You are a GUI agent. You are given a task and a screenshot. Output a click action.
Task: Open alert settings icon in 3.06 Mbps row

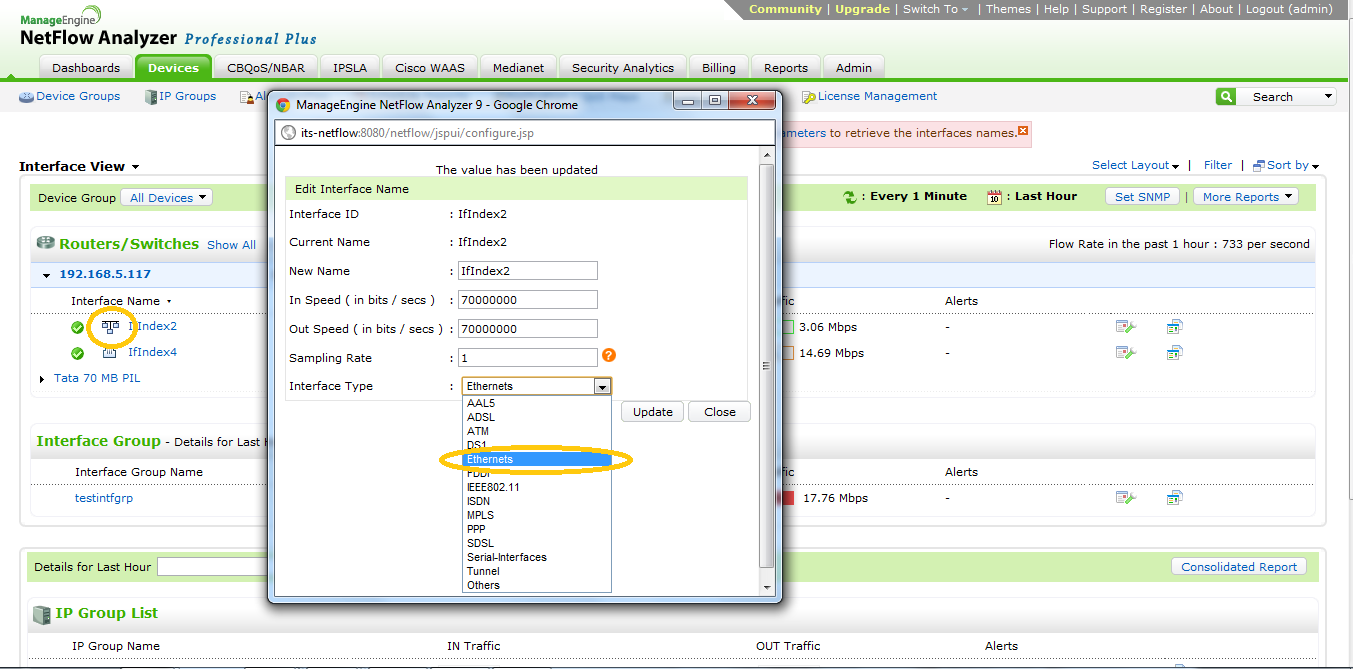point(1126,326)
